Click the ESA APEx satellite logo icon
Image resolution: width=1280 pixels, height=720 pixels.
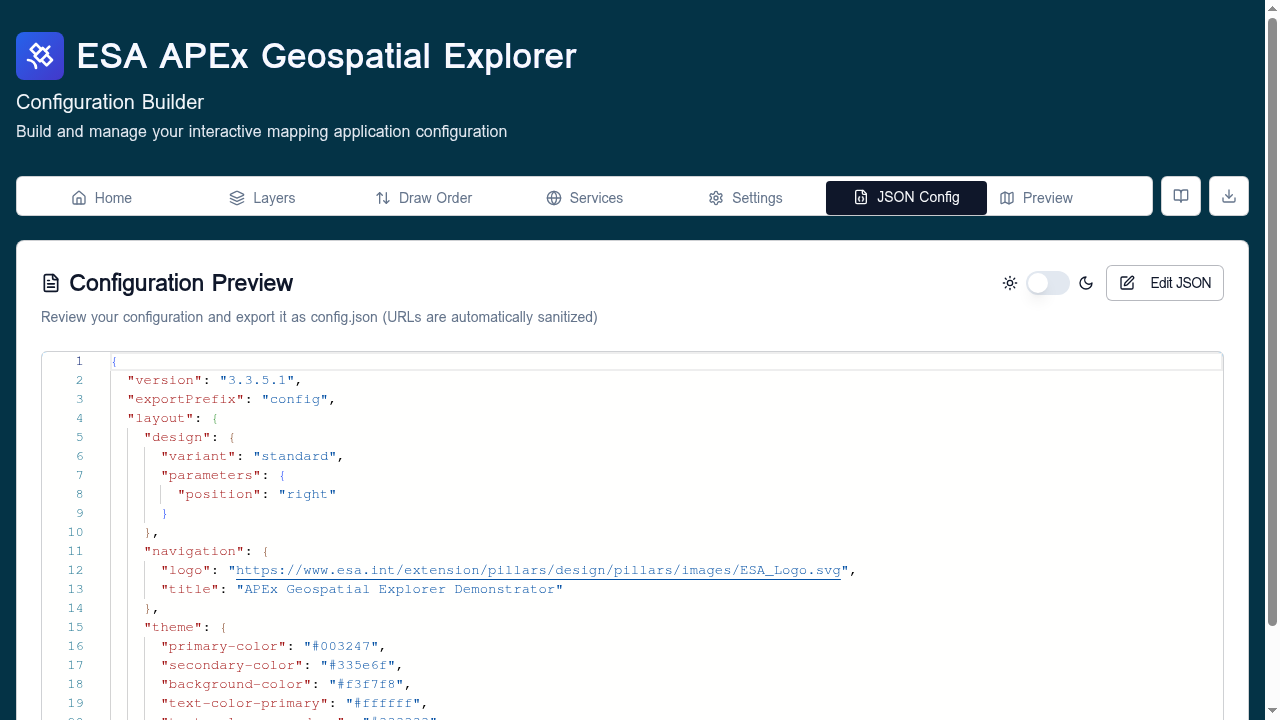point(40,56)
